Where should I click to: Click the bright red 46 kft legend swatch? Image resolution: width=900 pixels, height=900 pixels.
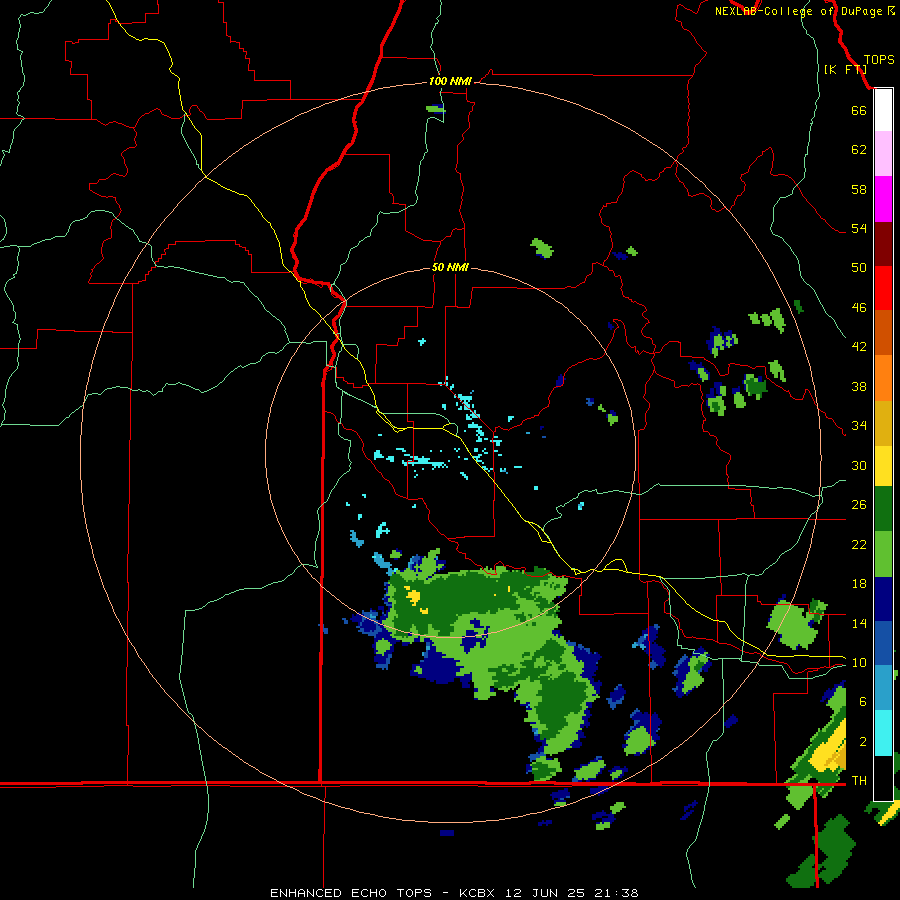pos(883,288)
